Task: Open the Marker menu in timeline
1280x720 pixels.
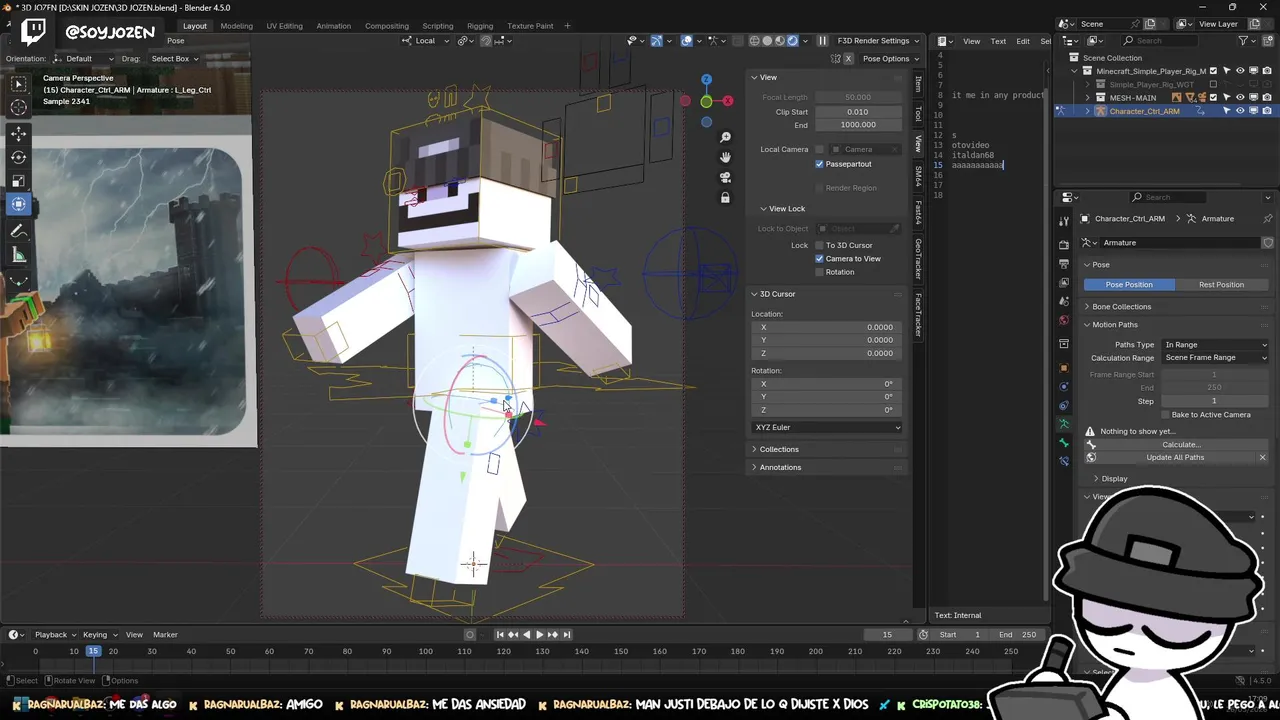Action: 165,635
